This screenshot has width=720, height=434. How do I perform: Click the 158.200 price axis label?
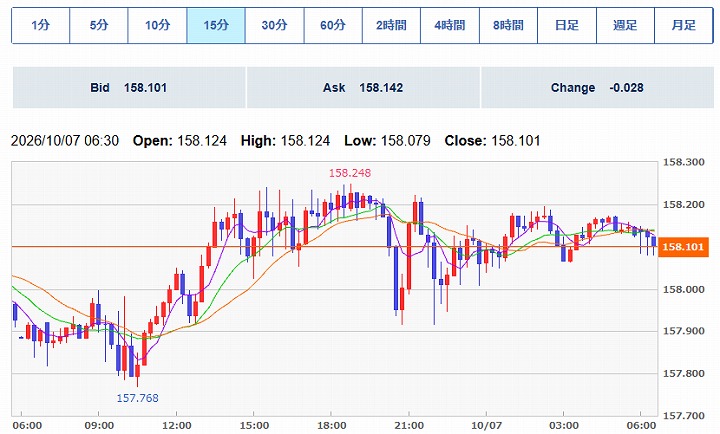click(683, 205)
